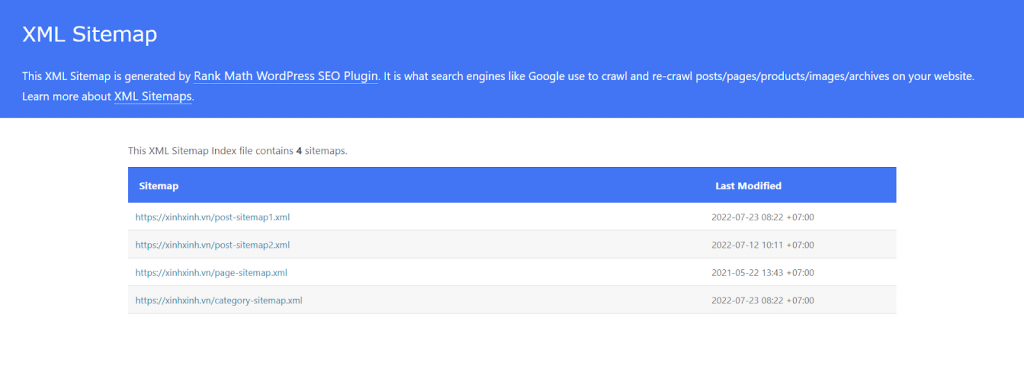Follow the XML Sitemaps learn more link
This screenshot has width=1024, height=366.
[153, 97]
